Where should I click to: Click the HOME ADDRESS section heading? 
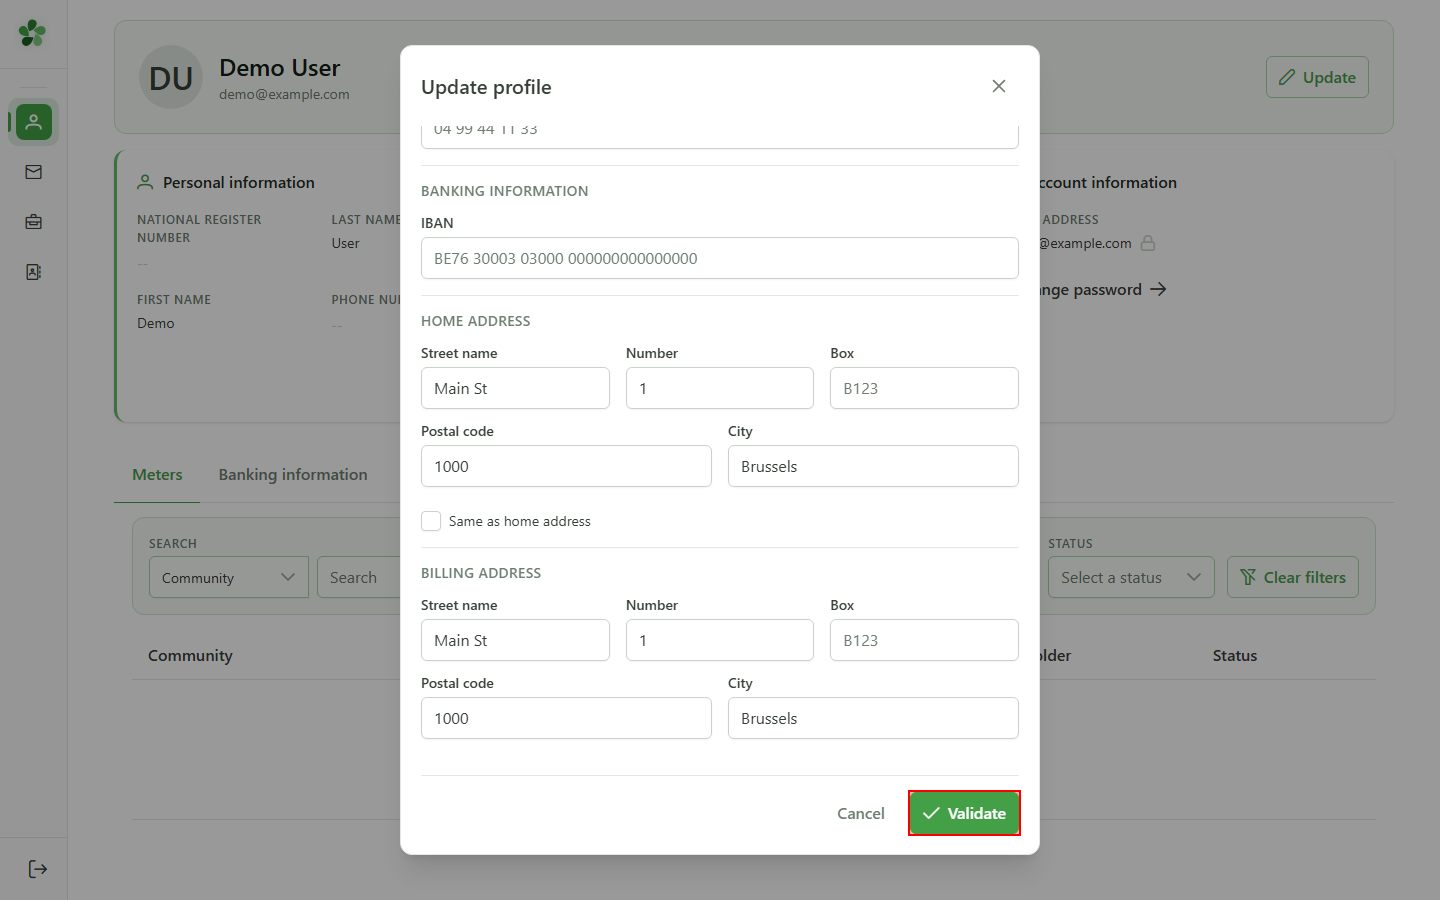coord(476,321)
